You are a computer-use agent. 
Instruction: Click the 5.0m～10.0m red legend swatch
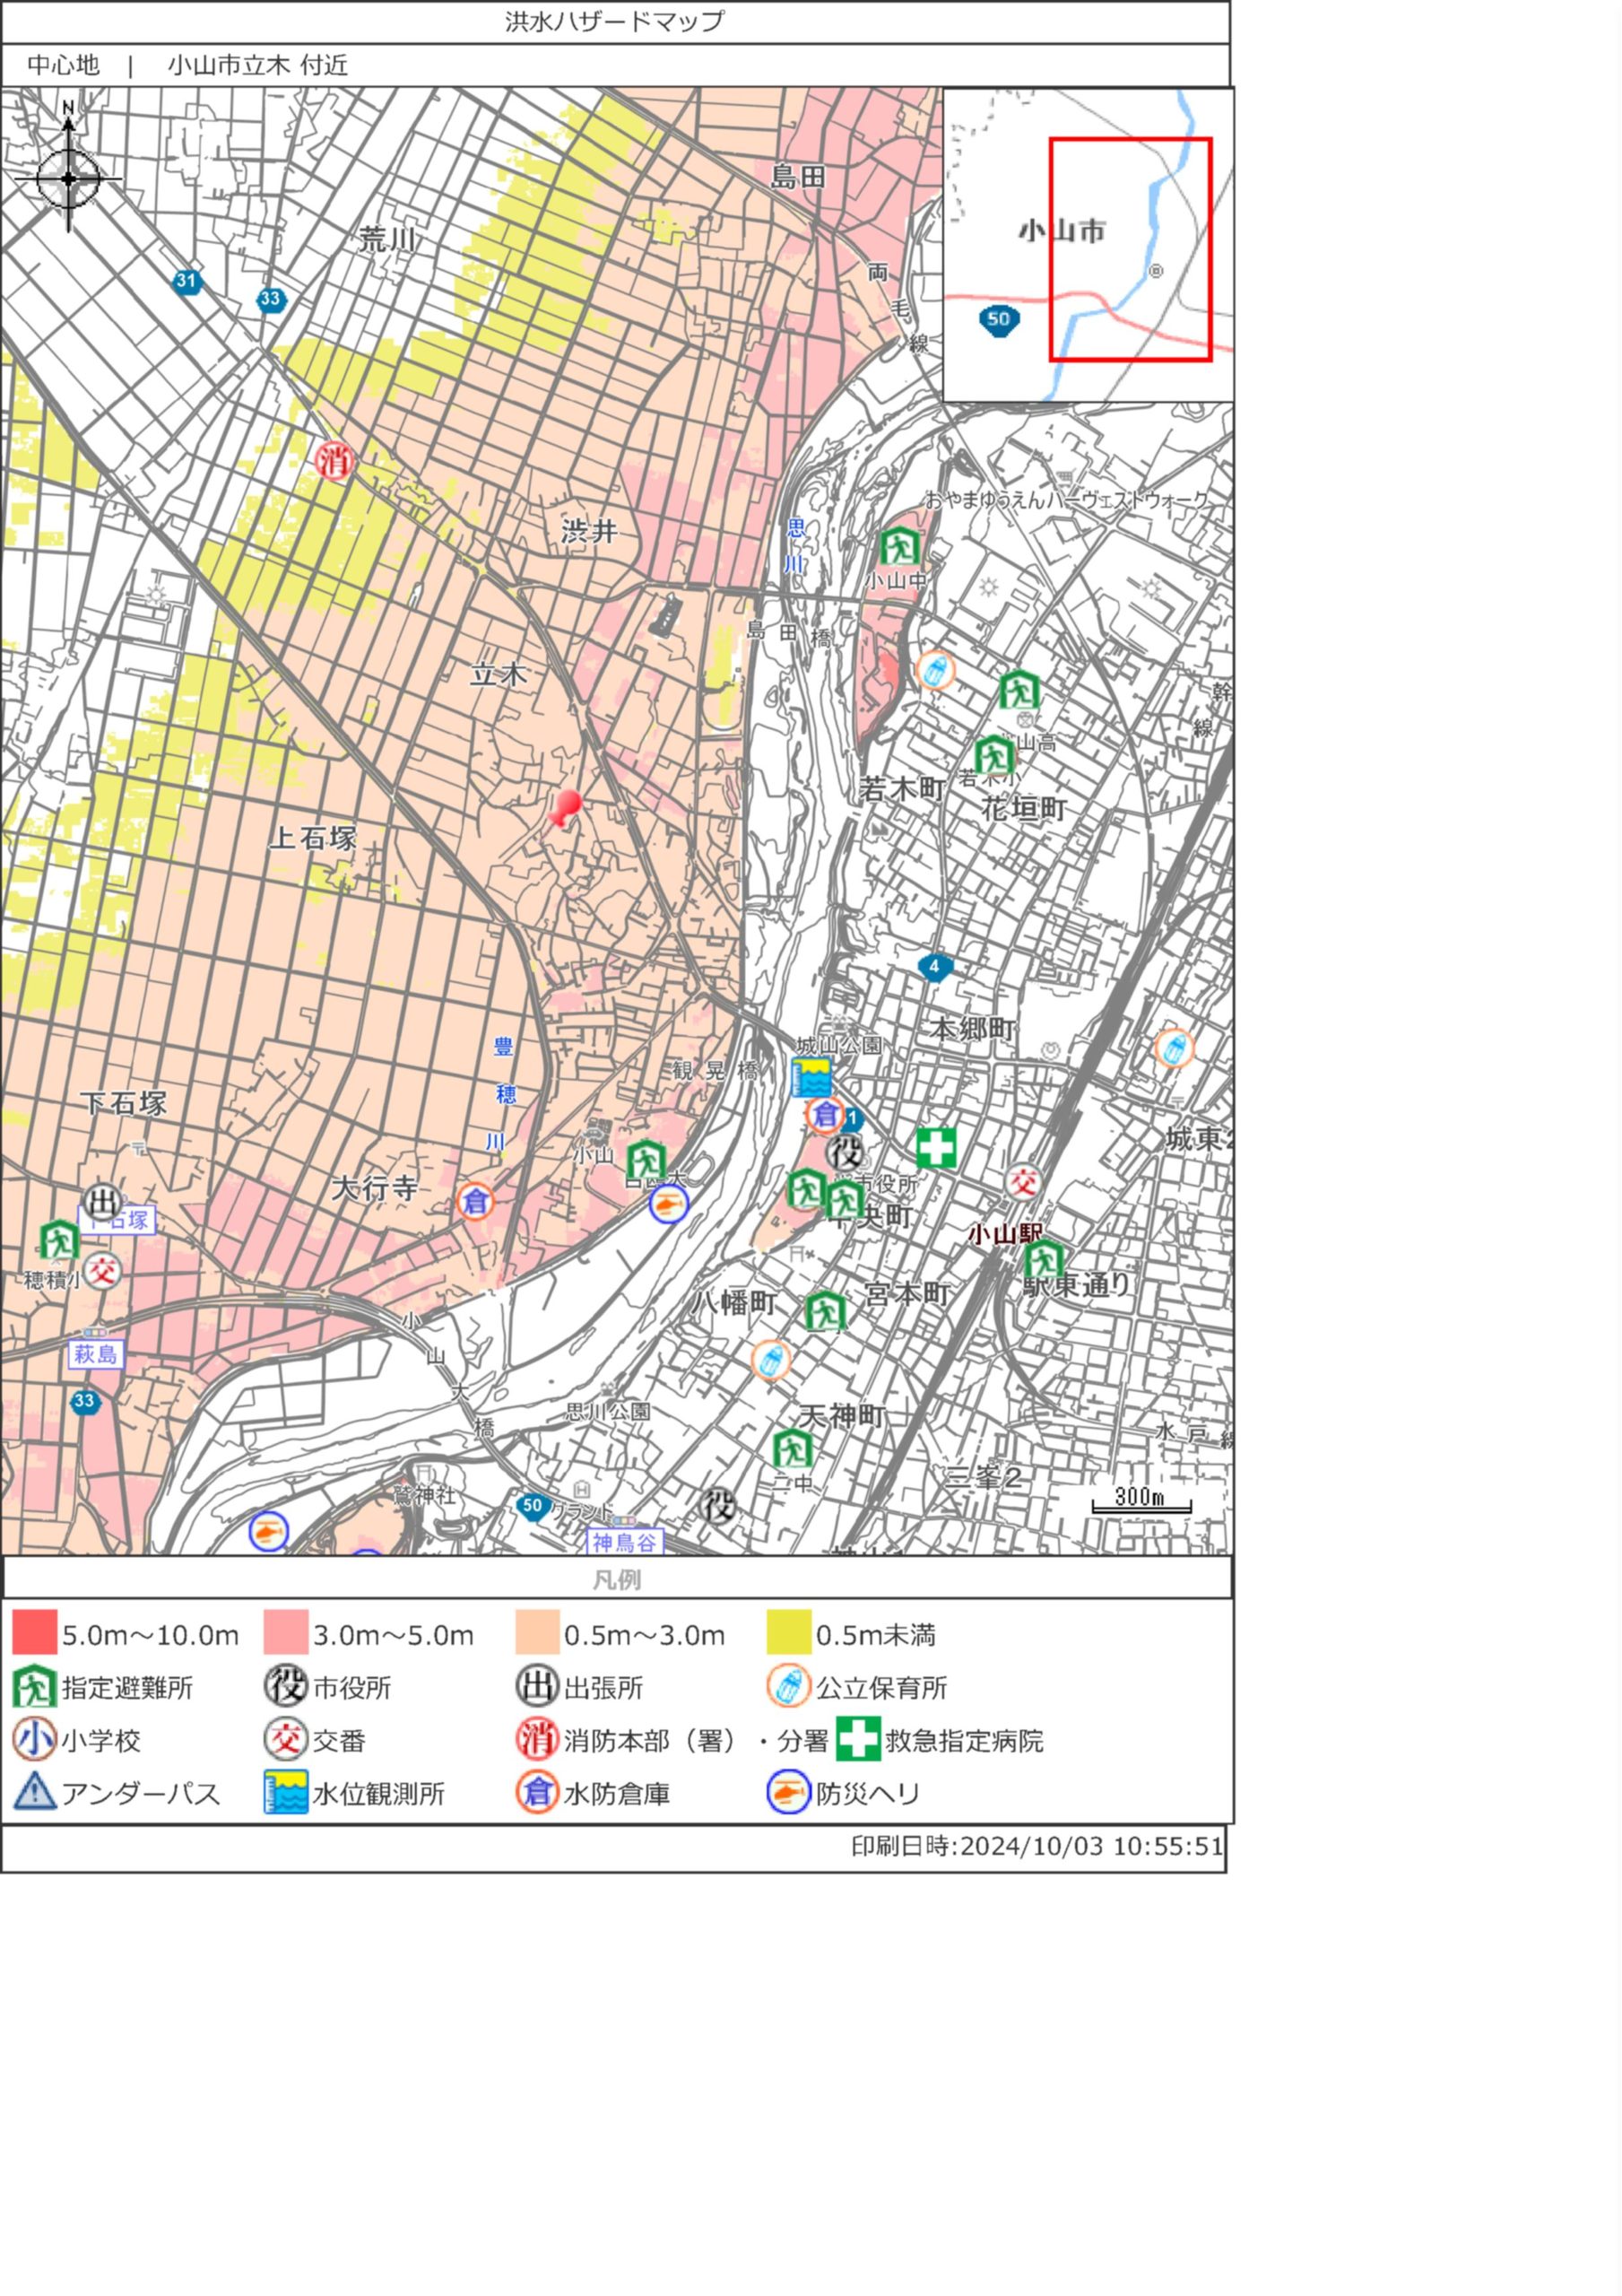tap(35, 1634)
